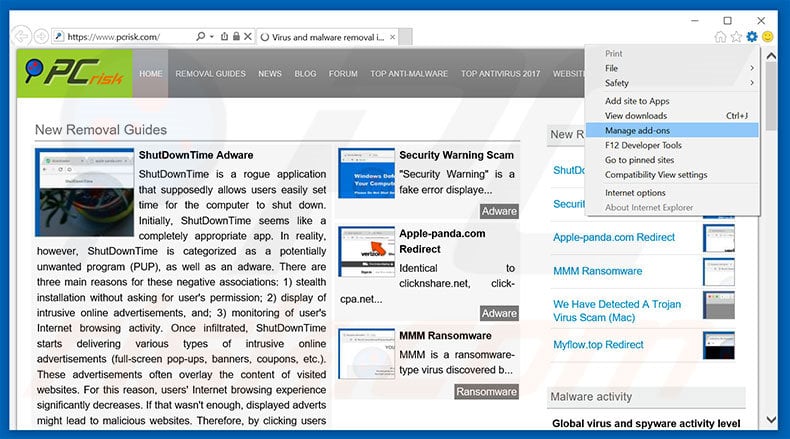This screenshot has height=439, width=790.
Task: Click the Apple-panda.com Redirect thumbnail
Action: click(x=367, y=252)
